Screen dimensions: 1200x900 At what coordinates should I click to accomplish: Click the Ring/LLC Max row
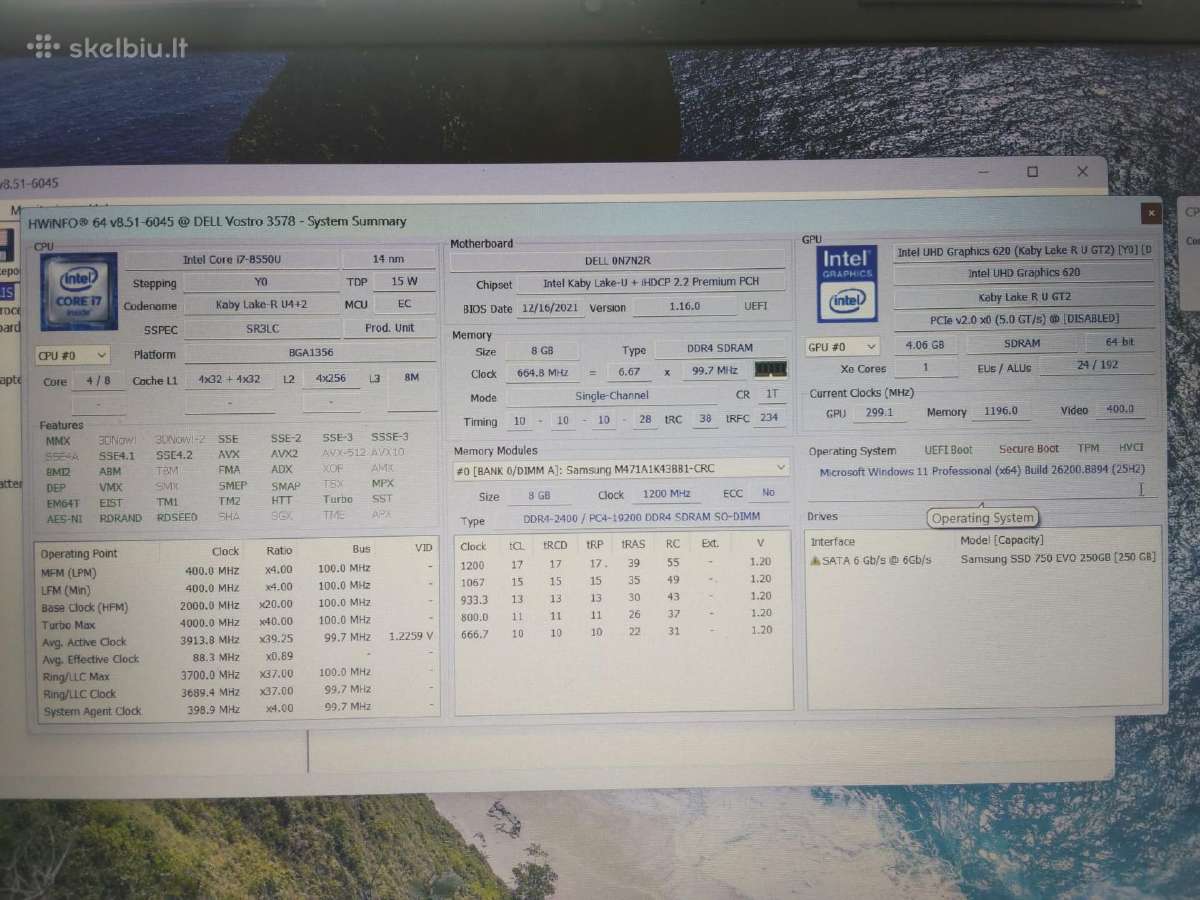[x=238, y=675]
